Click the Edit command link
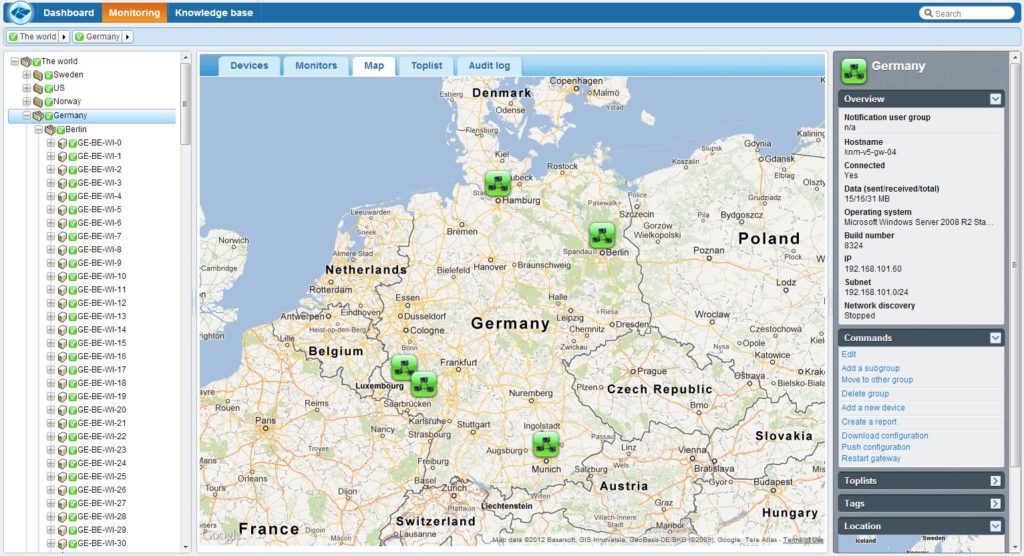The image size is (1024, 556). click(x=848, y=354)
